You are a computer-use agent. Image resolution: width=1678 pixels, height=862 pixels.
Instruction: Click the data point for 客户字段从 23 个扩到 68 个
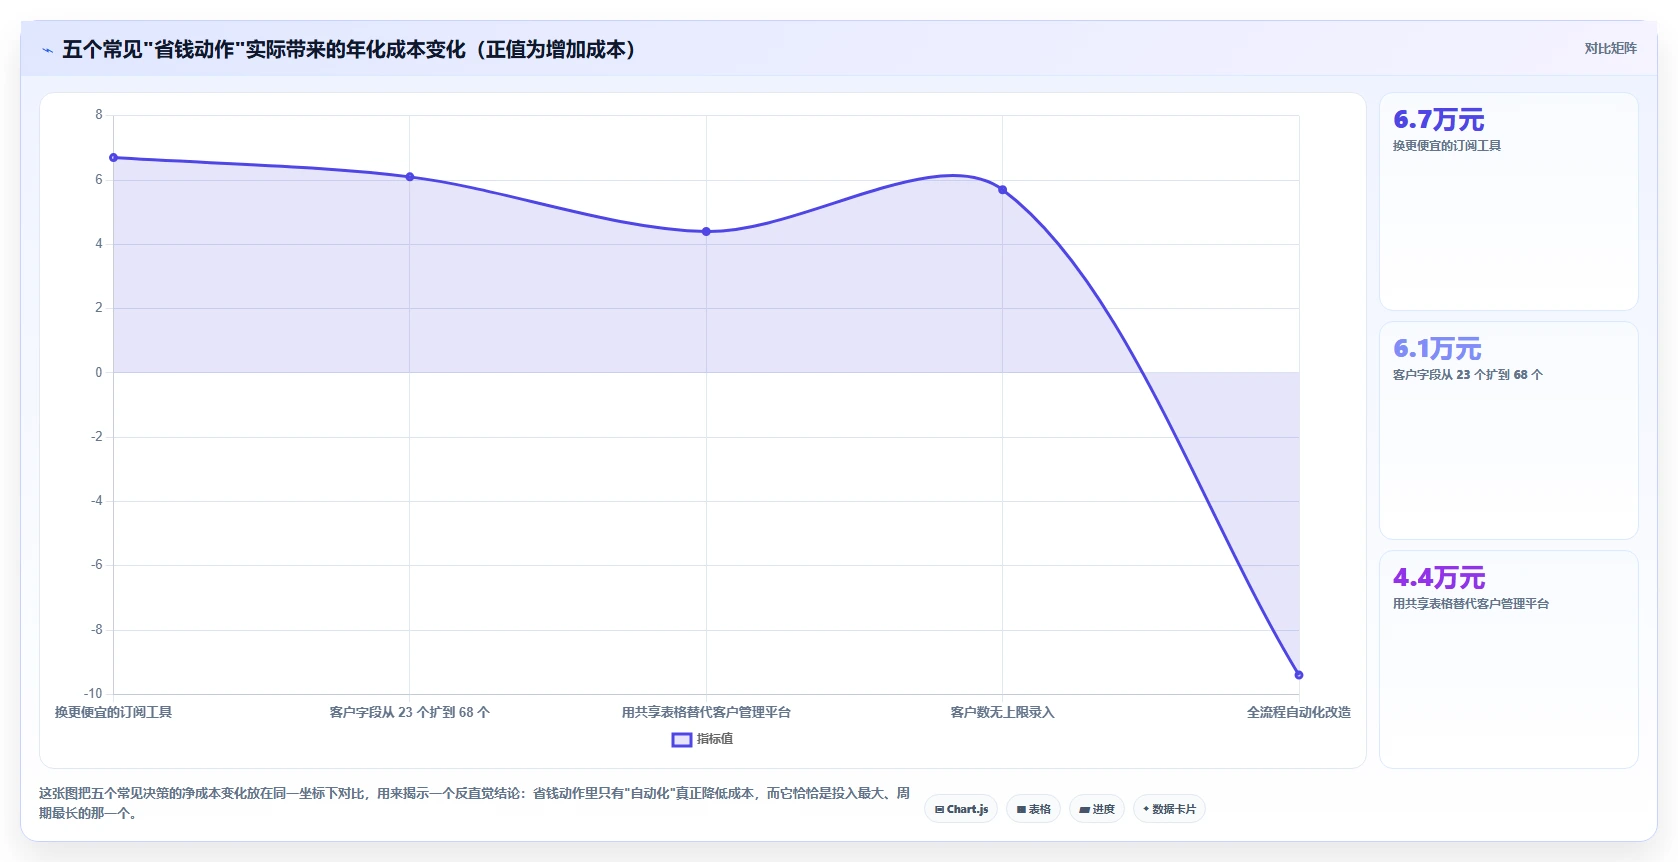coord(410,177)
